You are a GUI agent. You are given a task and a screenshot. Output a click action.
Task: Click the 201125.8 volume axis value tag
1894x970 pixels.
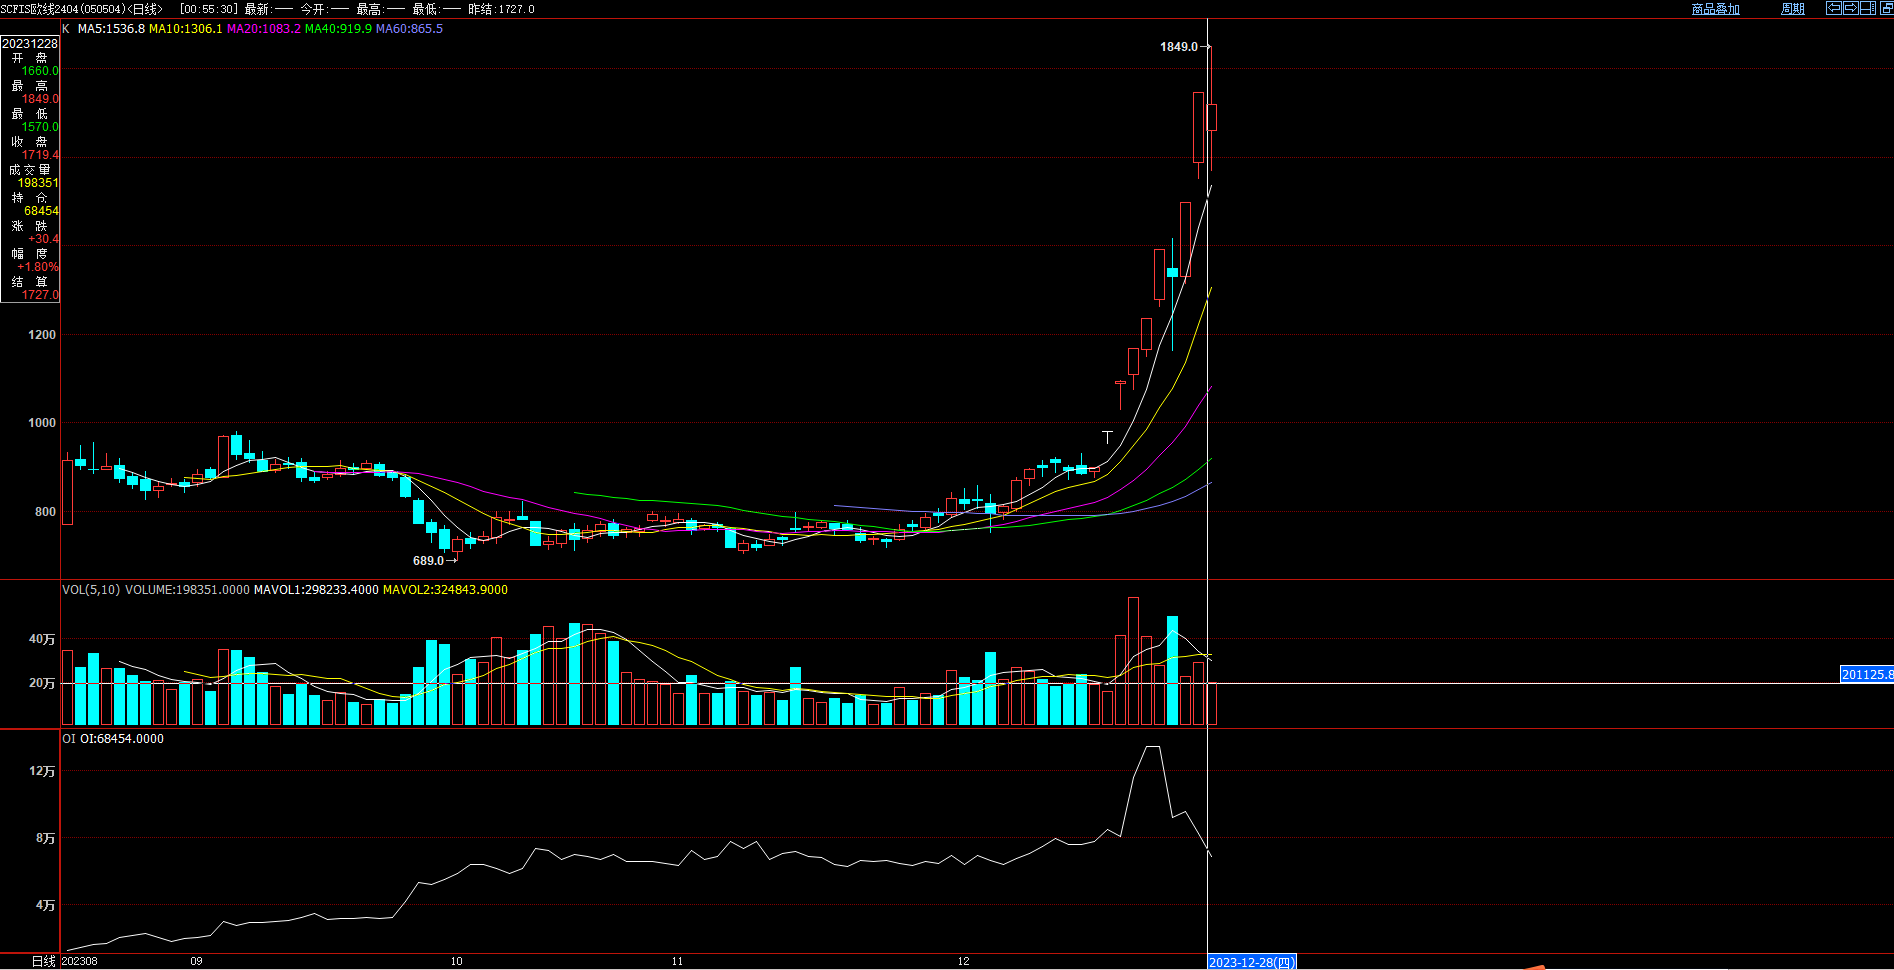pos(1867,675)
